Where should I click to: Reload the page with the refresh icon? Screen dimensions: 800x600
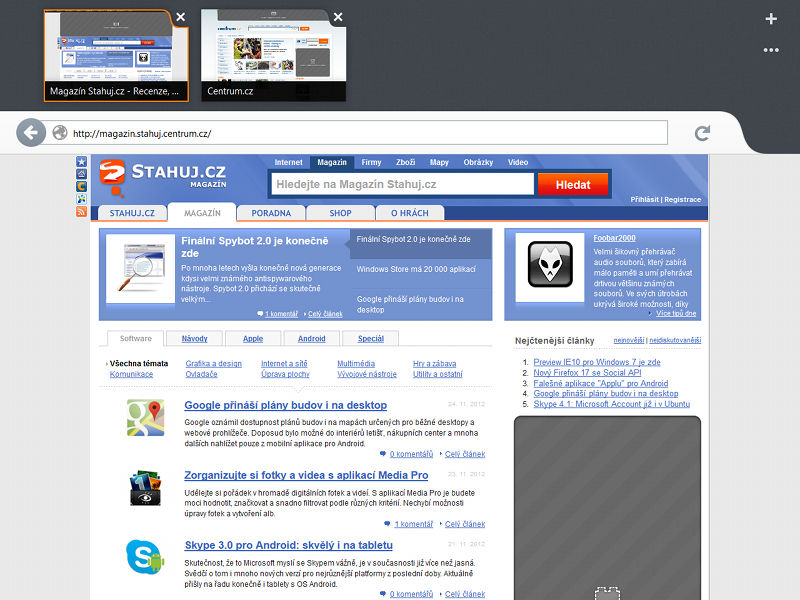tap(703, 133)
